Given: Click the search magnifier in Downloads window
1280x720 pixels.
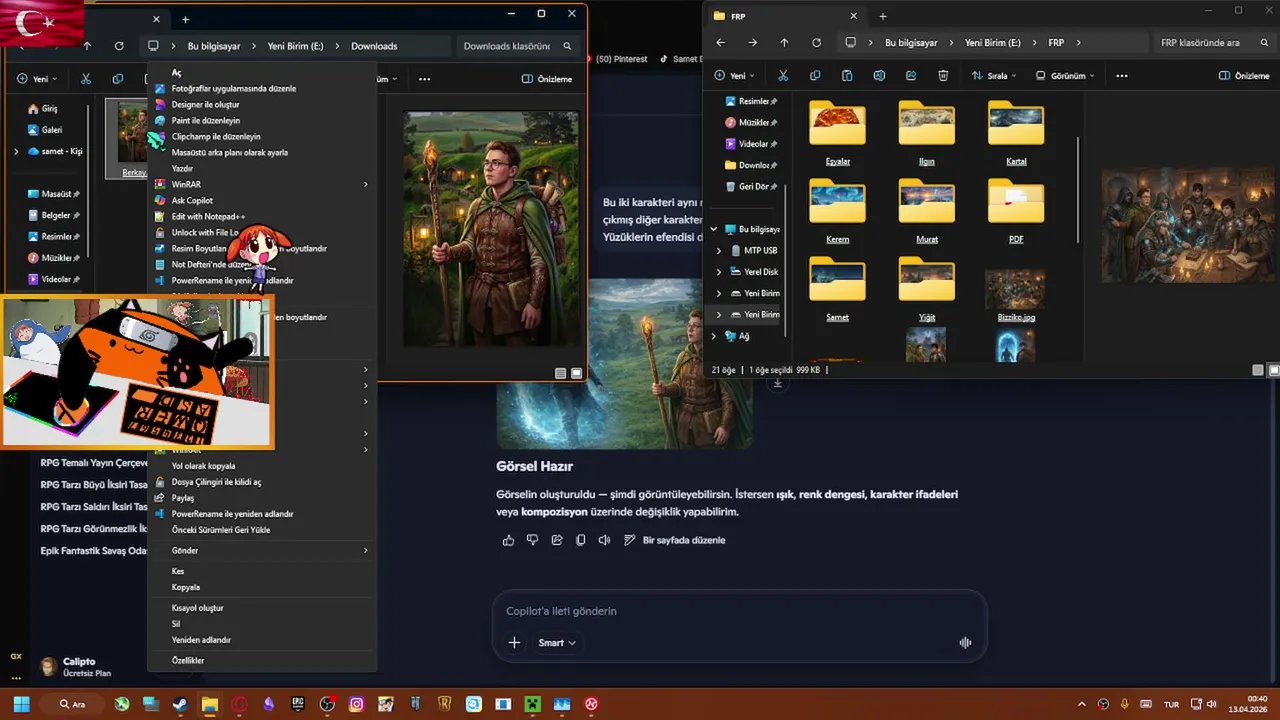Looking at the screenshot, I should pyautogui.click(x=567, y=46).
